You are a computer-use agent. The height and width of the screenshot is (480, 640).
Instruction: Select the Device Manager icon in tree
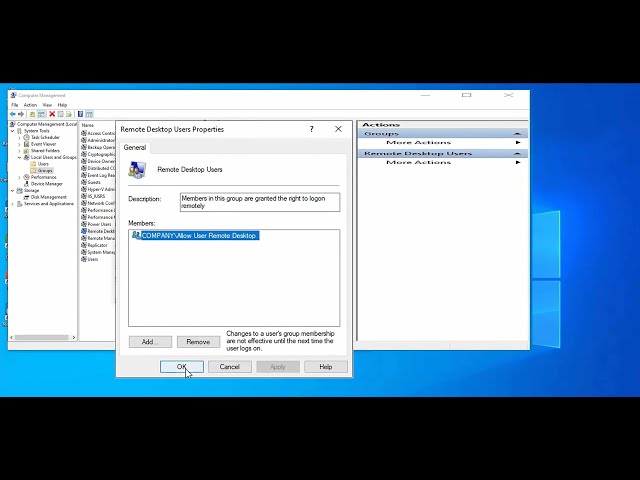[27, 184]
